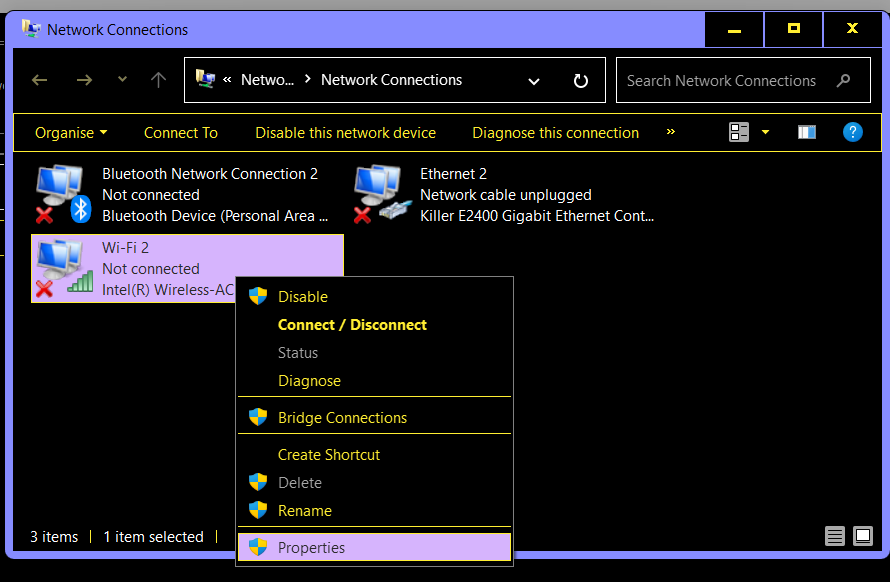The width and height of the screenshot is (890, 582).
Task: Click the Wi-Fi 2 adapter icon
Action: [60, 265]
